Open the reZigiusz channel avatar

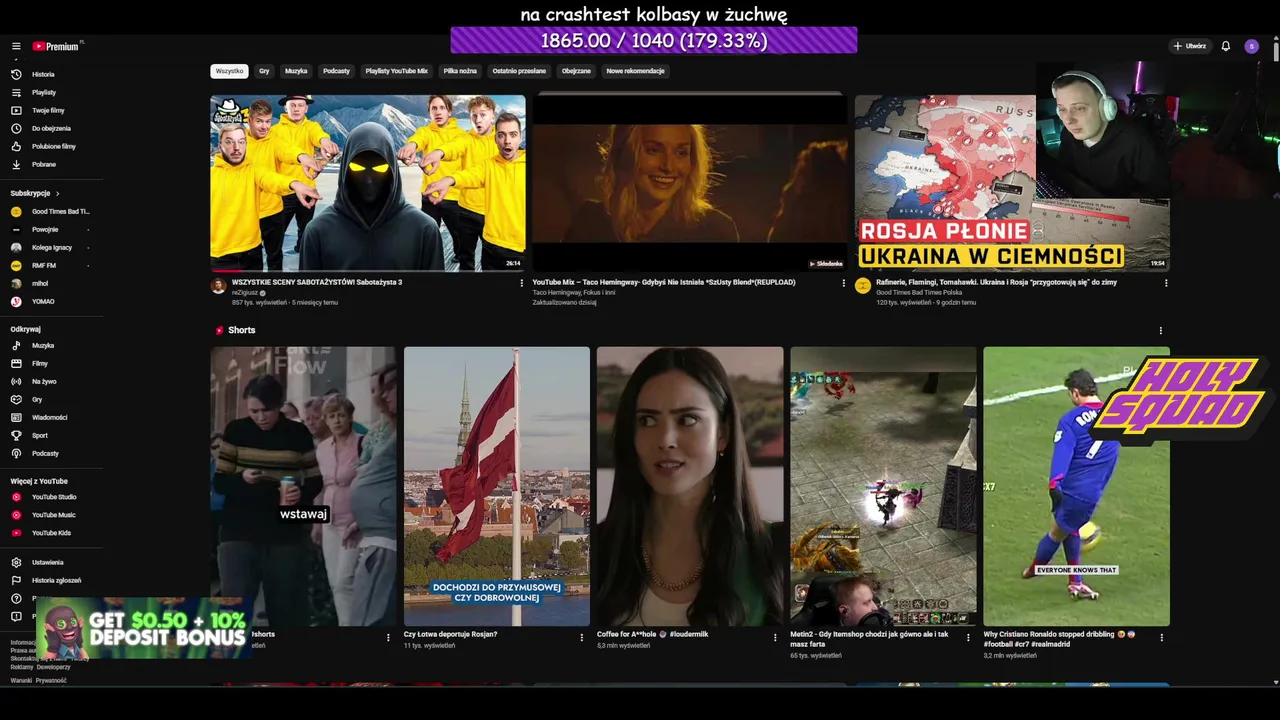click(218, 286)
